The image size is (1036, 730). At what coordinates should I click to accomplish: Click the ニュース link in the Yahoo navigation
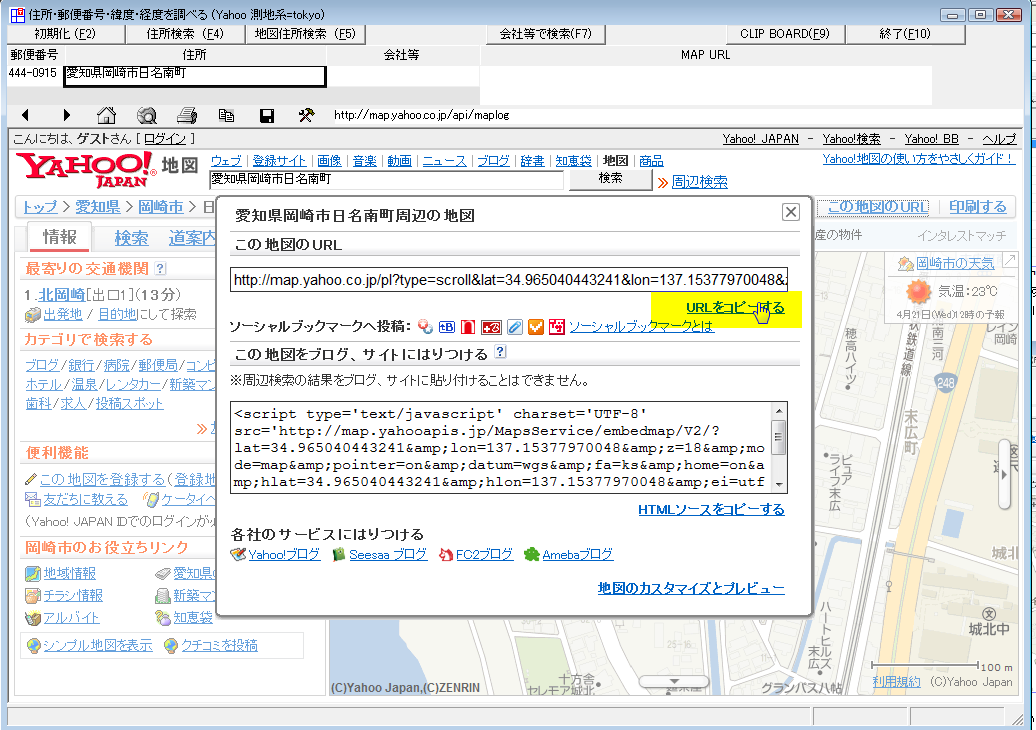point(444,161)
